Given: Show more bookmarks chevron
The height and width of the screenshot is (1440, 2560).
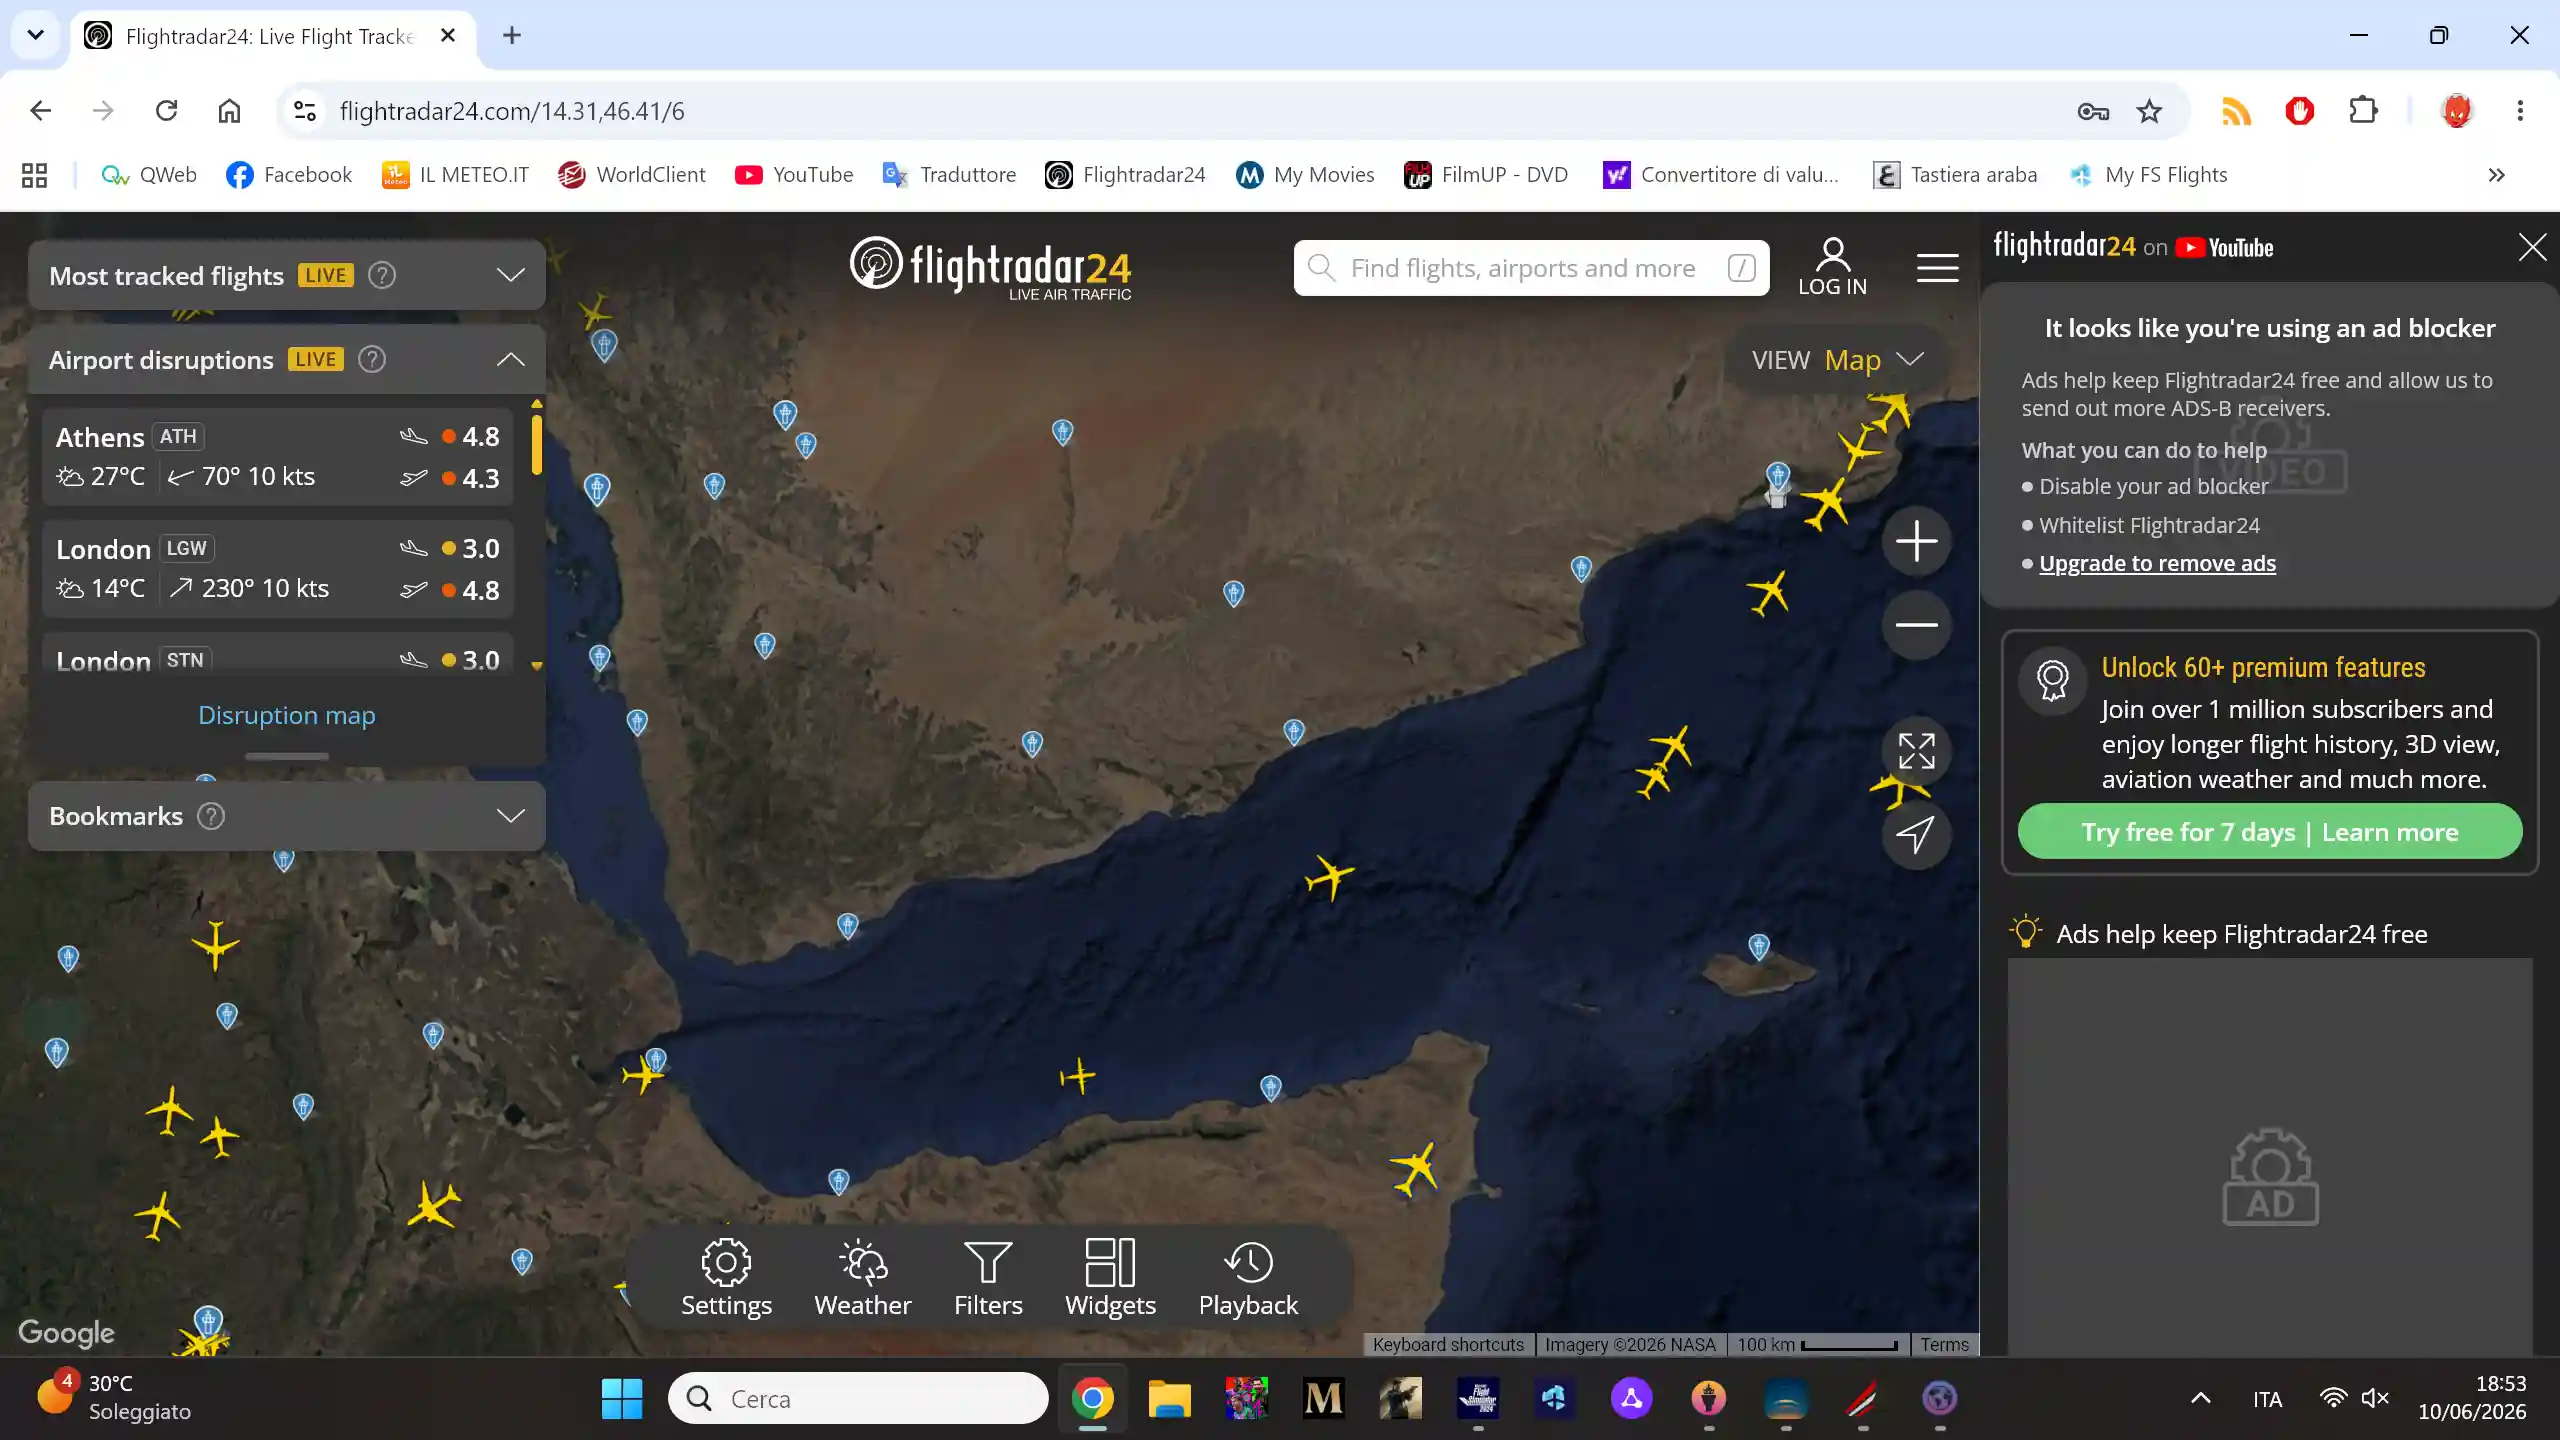Looking at the screenshot, I should 2496,175.
